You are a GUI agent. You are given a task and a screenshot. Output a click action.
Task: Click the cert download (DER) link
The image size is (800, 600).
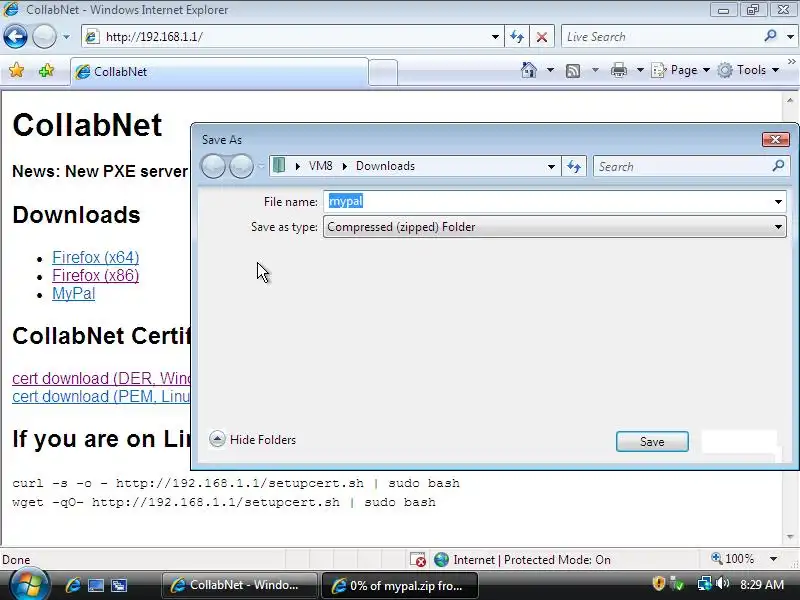(101, 378)
